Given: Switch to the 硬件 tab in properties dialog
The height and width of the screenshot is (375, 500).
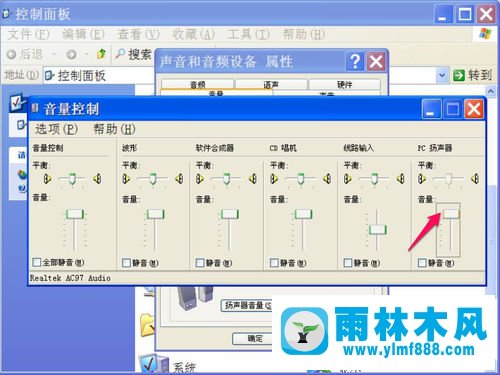Looking at the screenshot, I should tap(345, 85).
